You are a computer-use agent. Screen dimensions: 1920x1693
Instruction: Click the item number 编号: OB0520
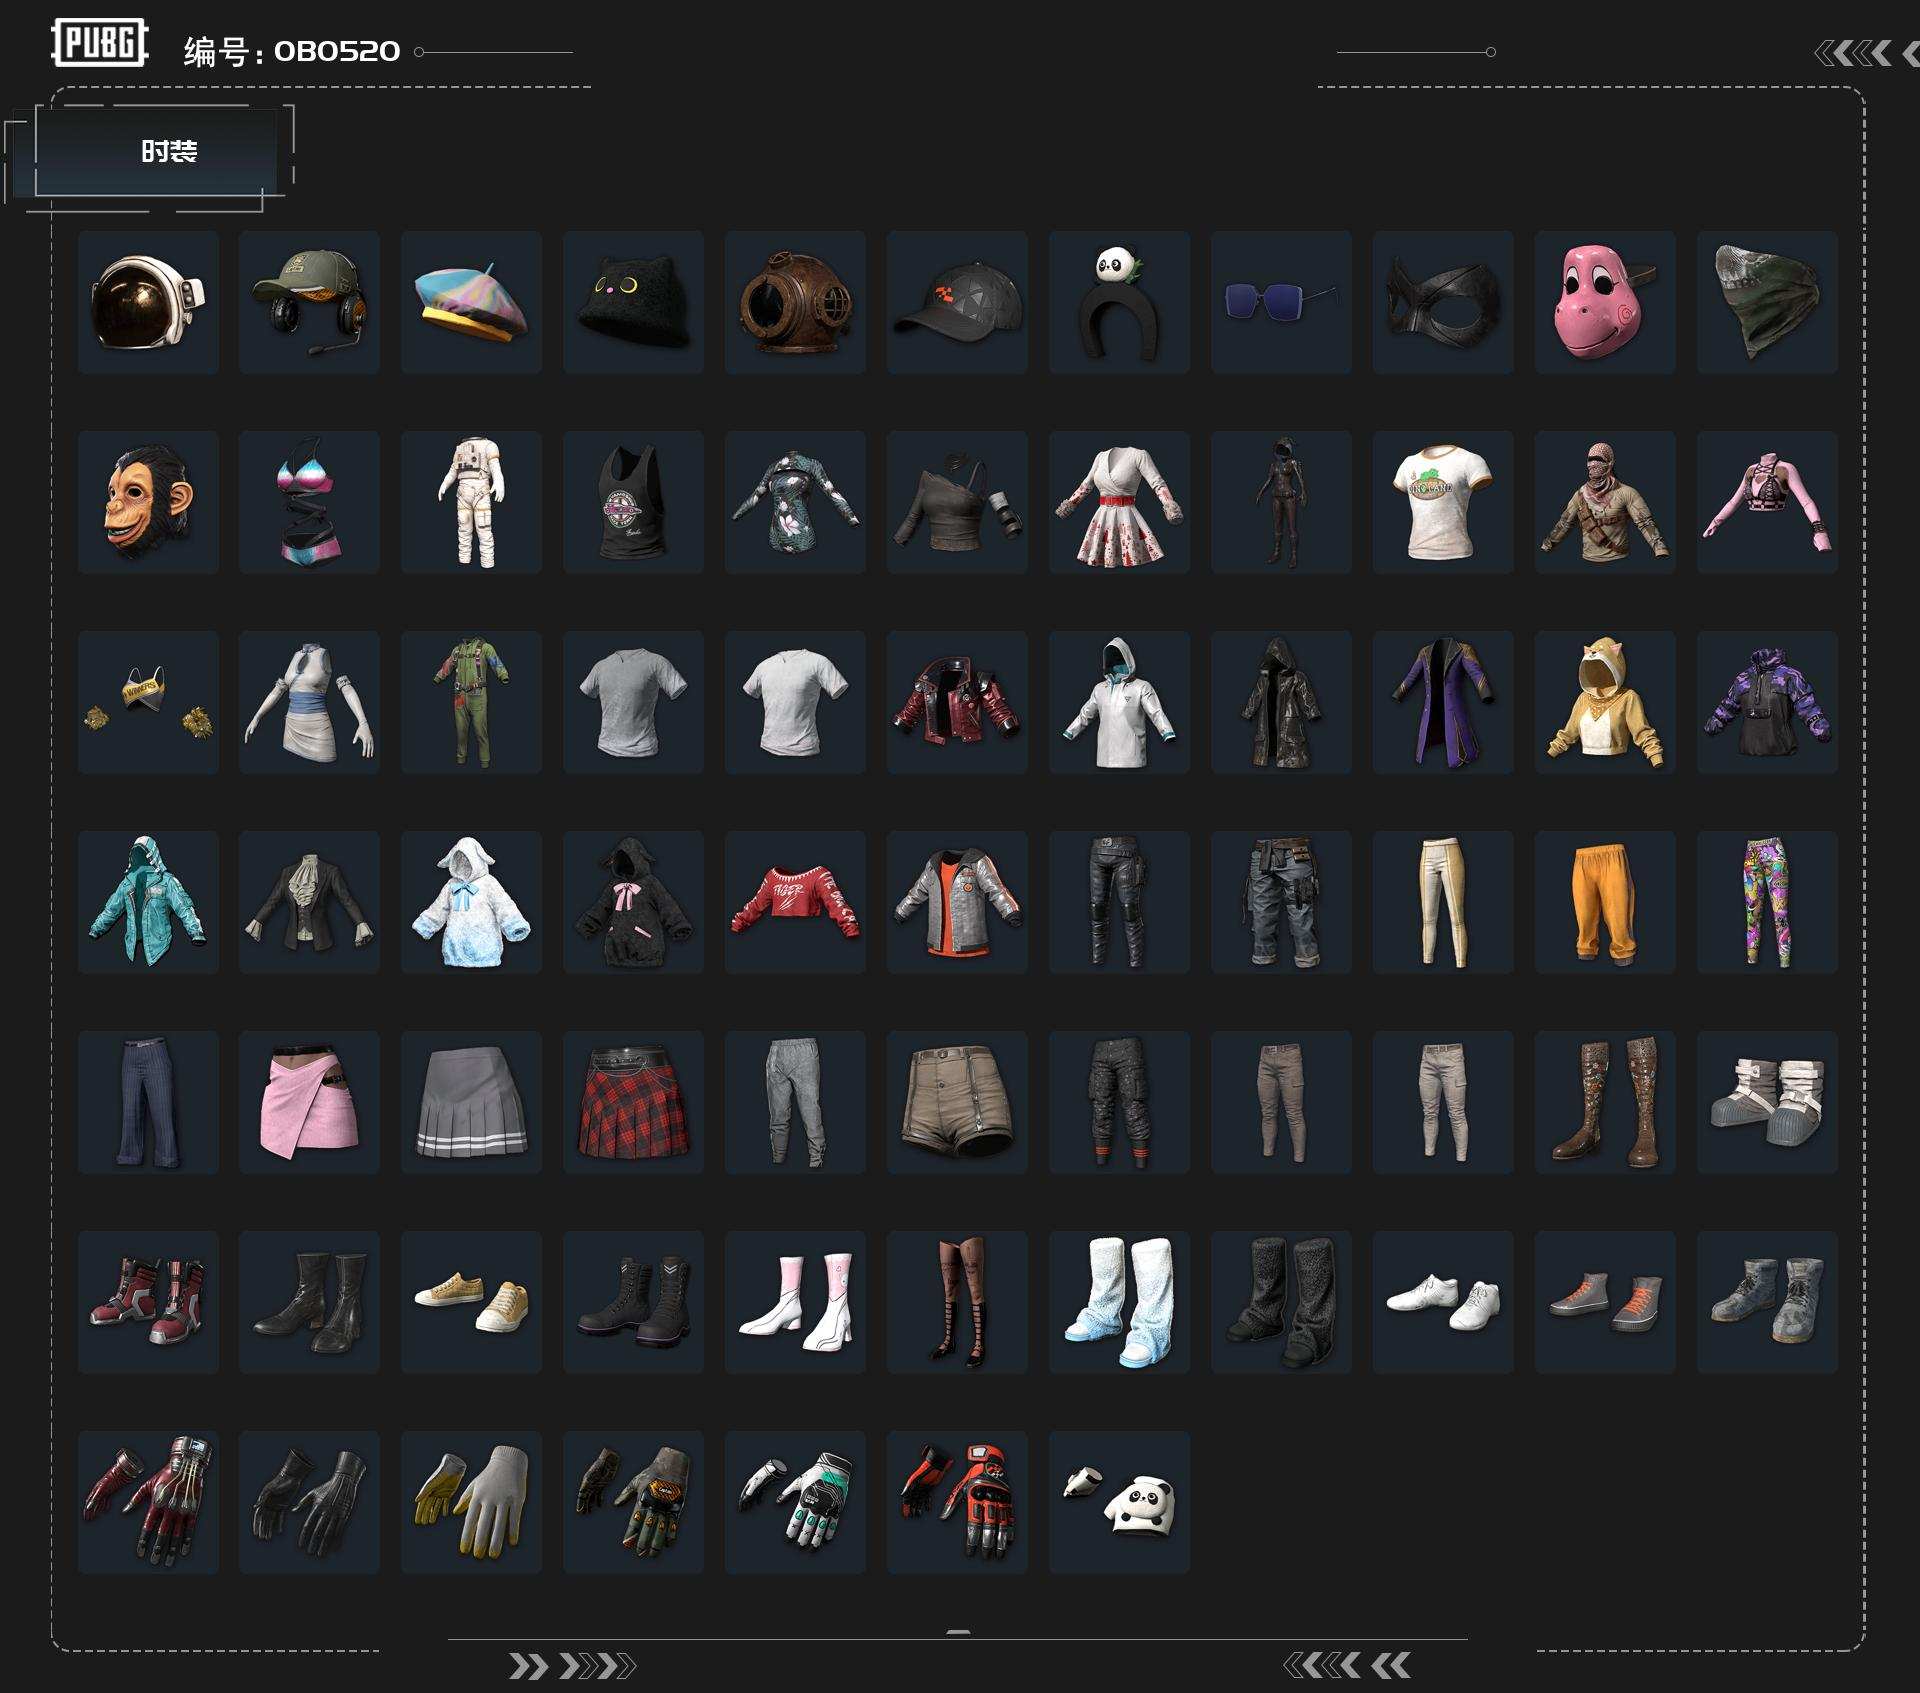(x=292, y=51)
